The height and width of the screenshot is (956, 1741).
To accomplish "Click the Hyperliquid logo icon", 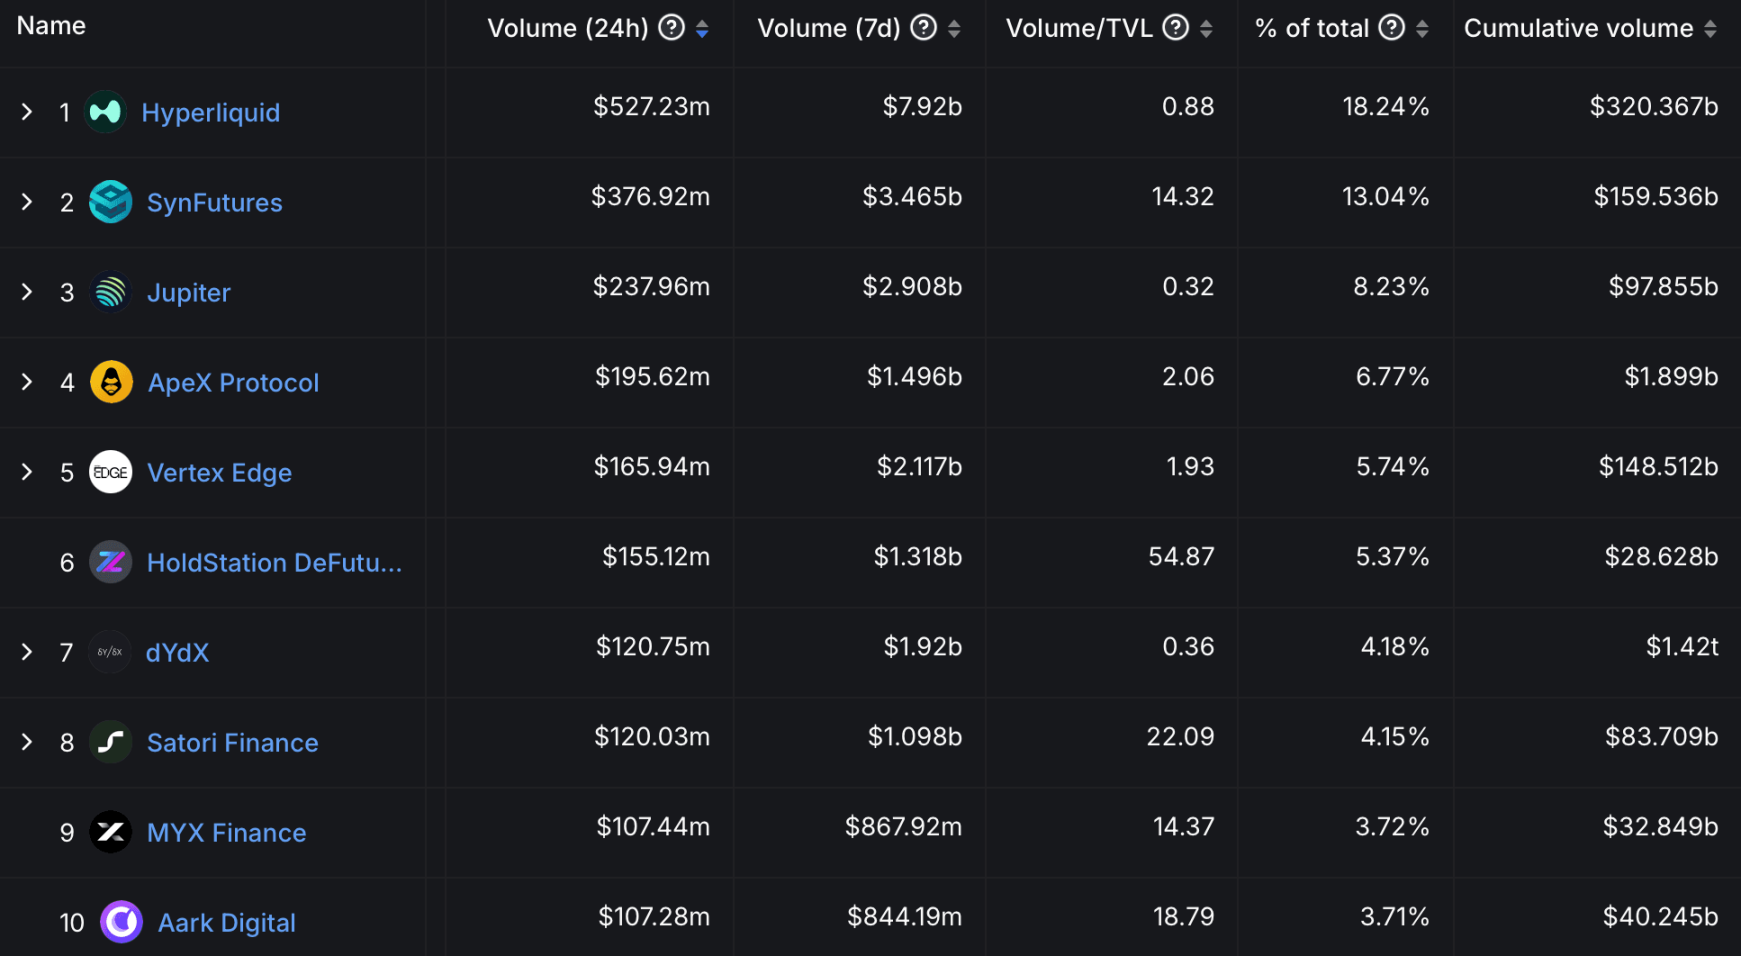I will (105, 112).
